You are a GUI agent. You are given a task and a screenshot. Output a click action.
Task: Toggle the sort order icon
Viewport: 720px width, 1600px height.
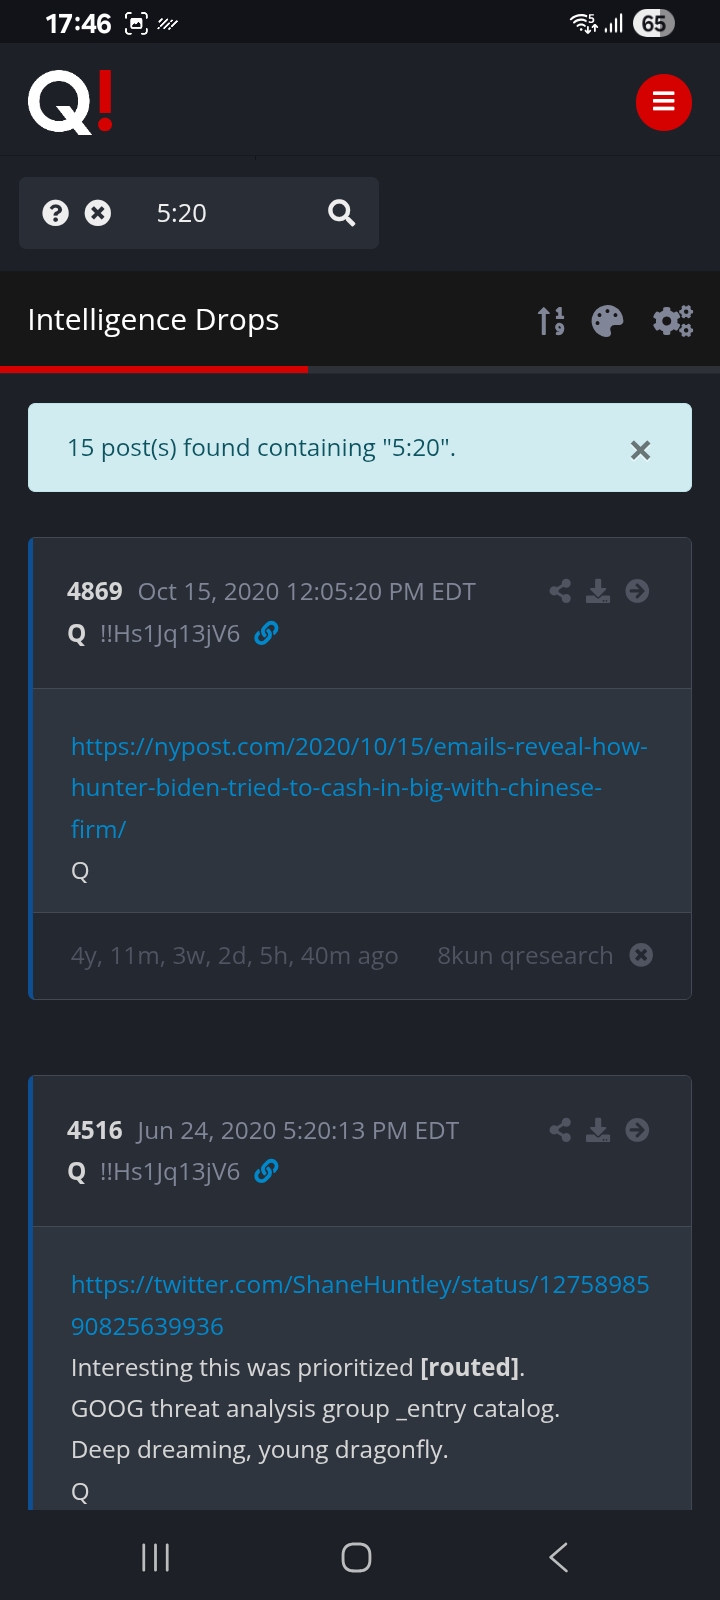(551, 321)
